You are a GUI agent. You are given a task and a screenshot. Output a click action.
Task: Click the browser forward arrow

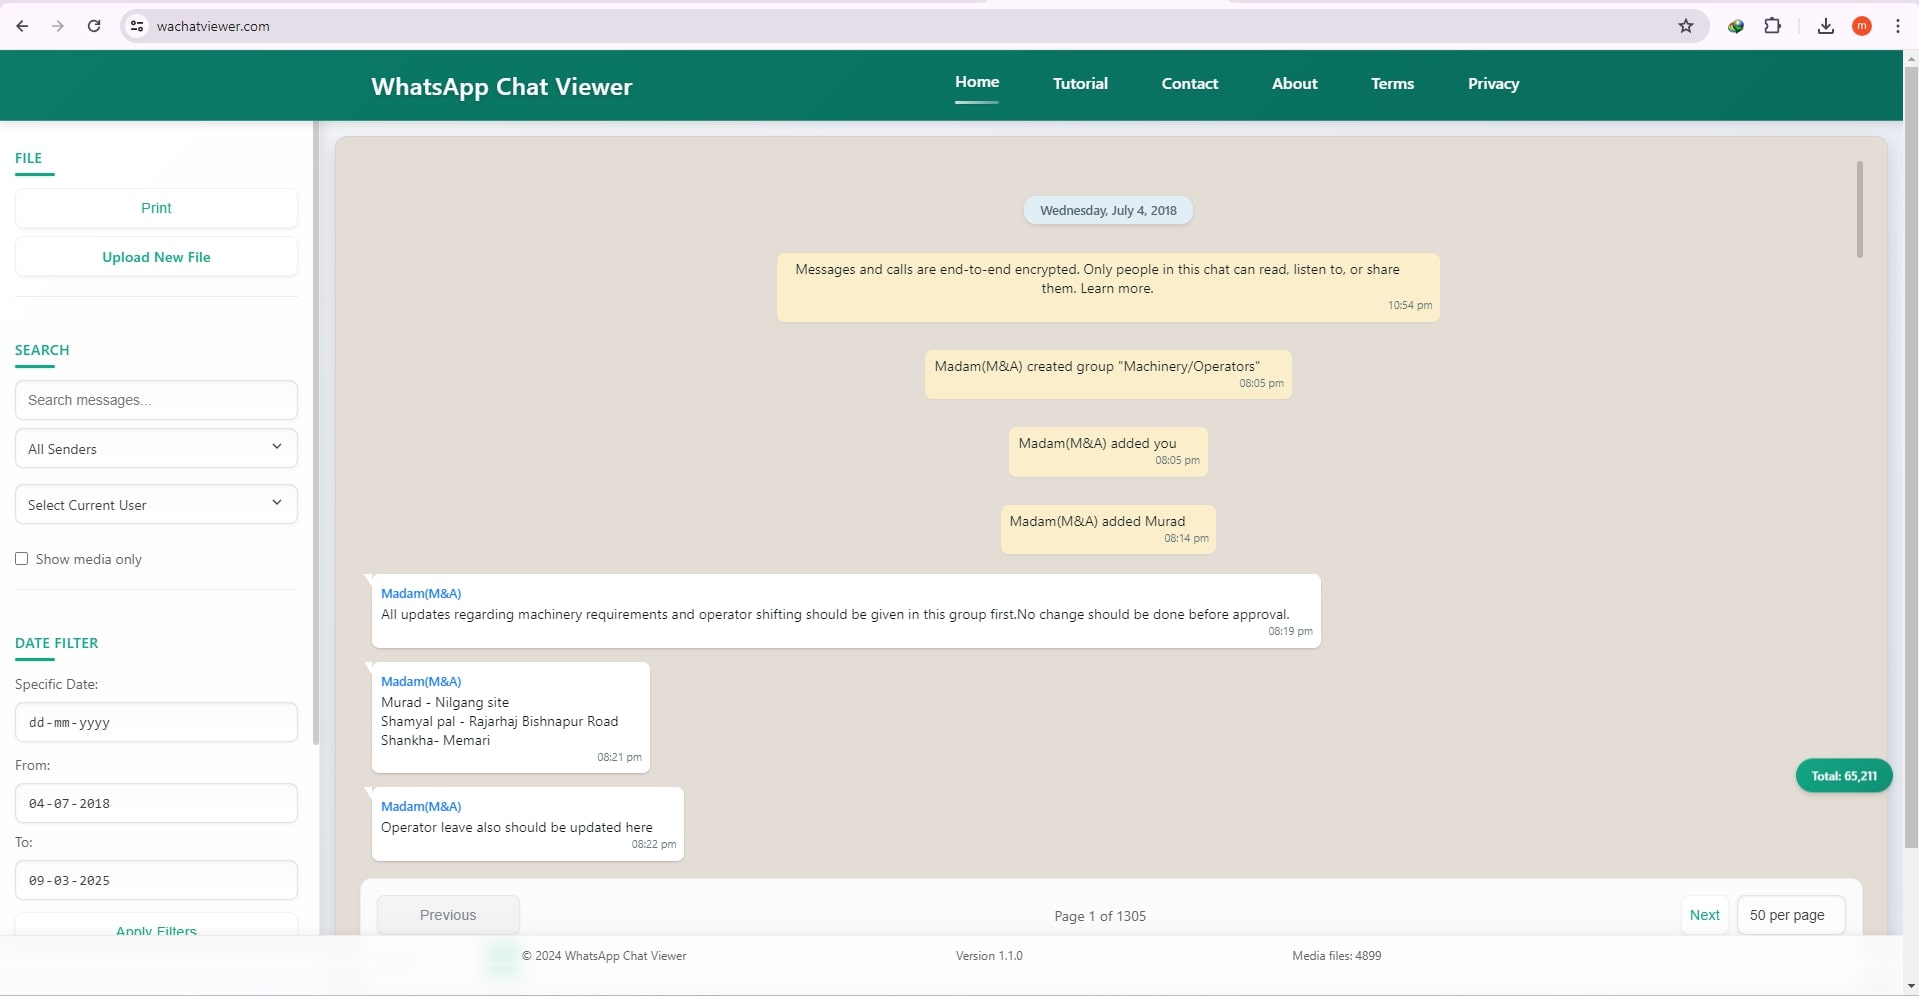coord(58,26)
